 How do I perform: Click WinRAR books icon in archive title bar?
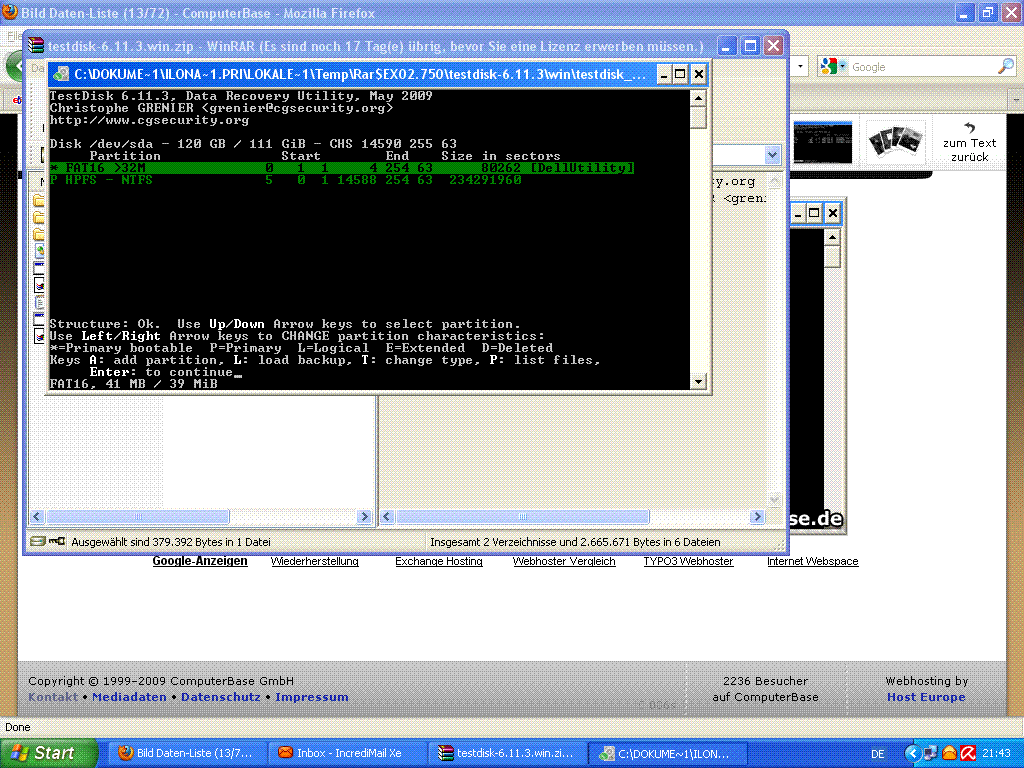(x=36, y=46)
